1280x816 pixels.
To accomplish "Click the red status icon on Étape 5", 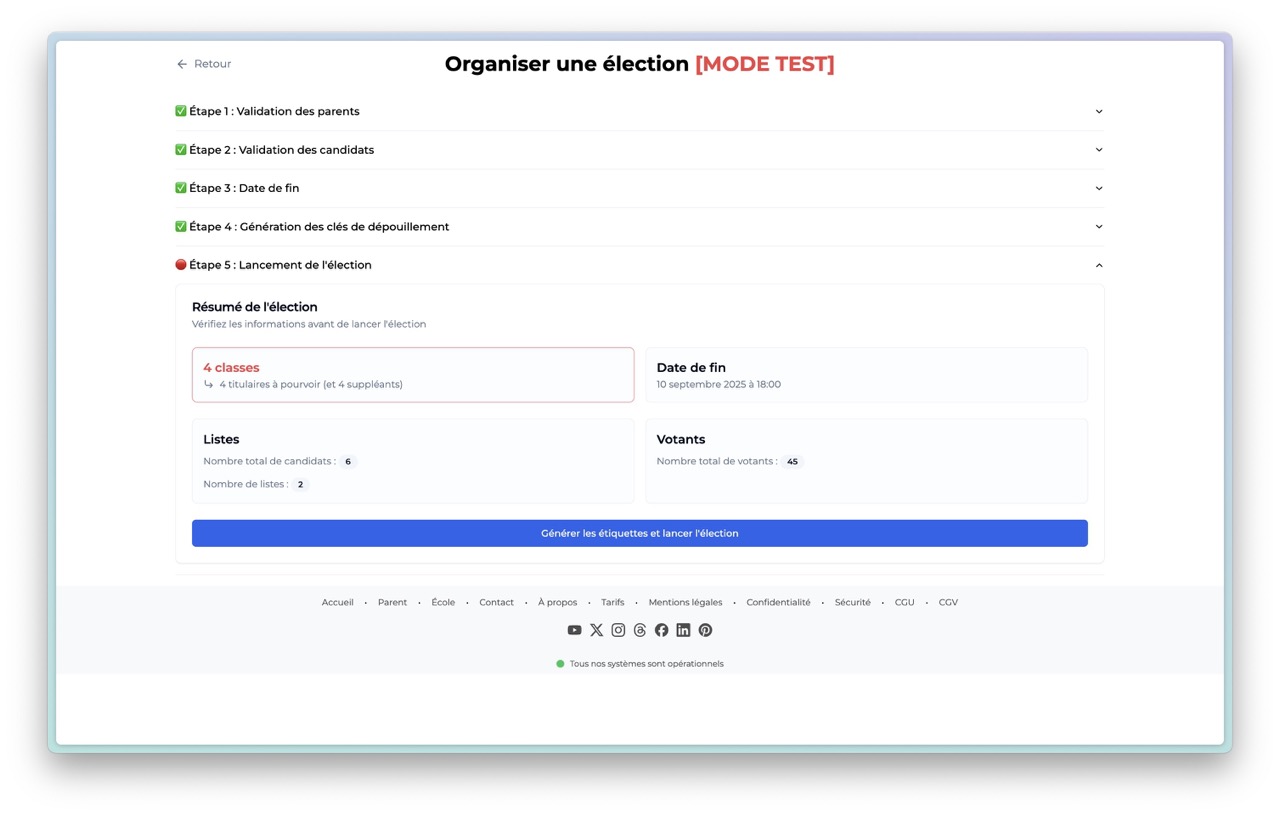I will coord(180,264).
